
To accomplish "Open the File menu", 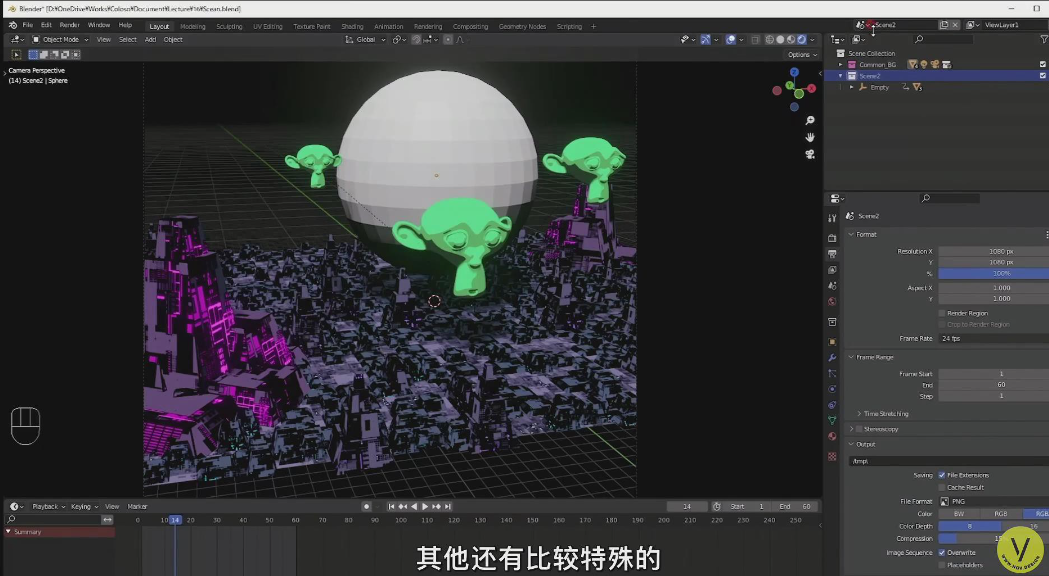I will tap(27, 25).
